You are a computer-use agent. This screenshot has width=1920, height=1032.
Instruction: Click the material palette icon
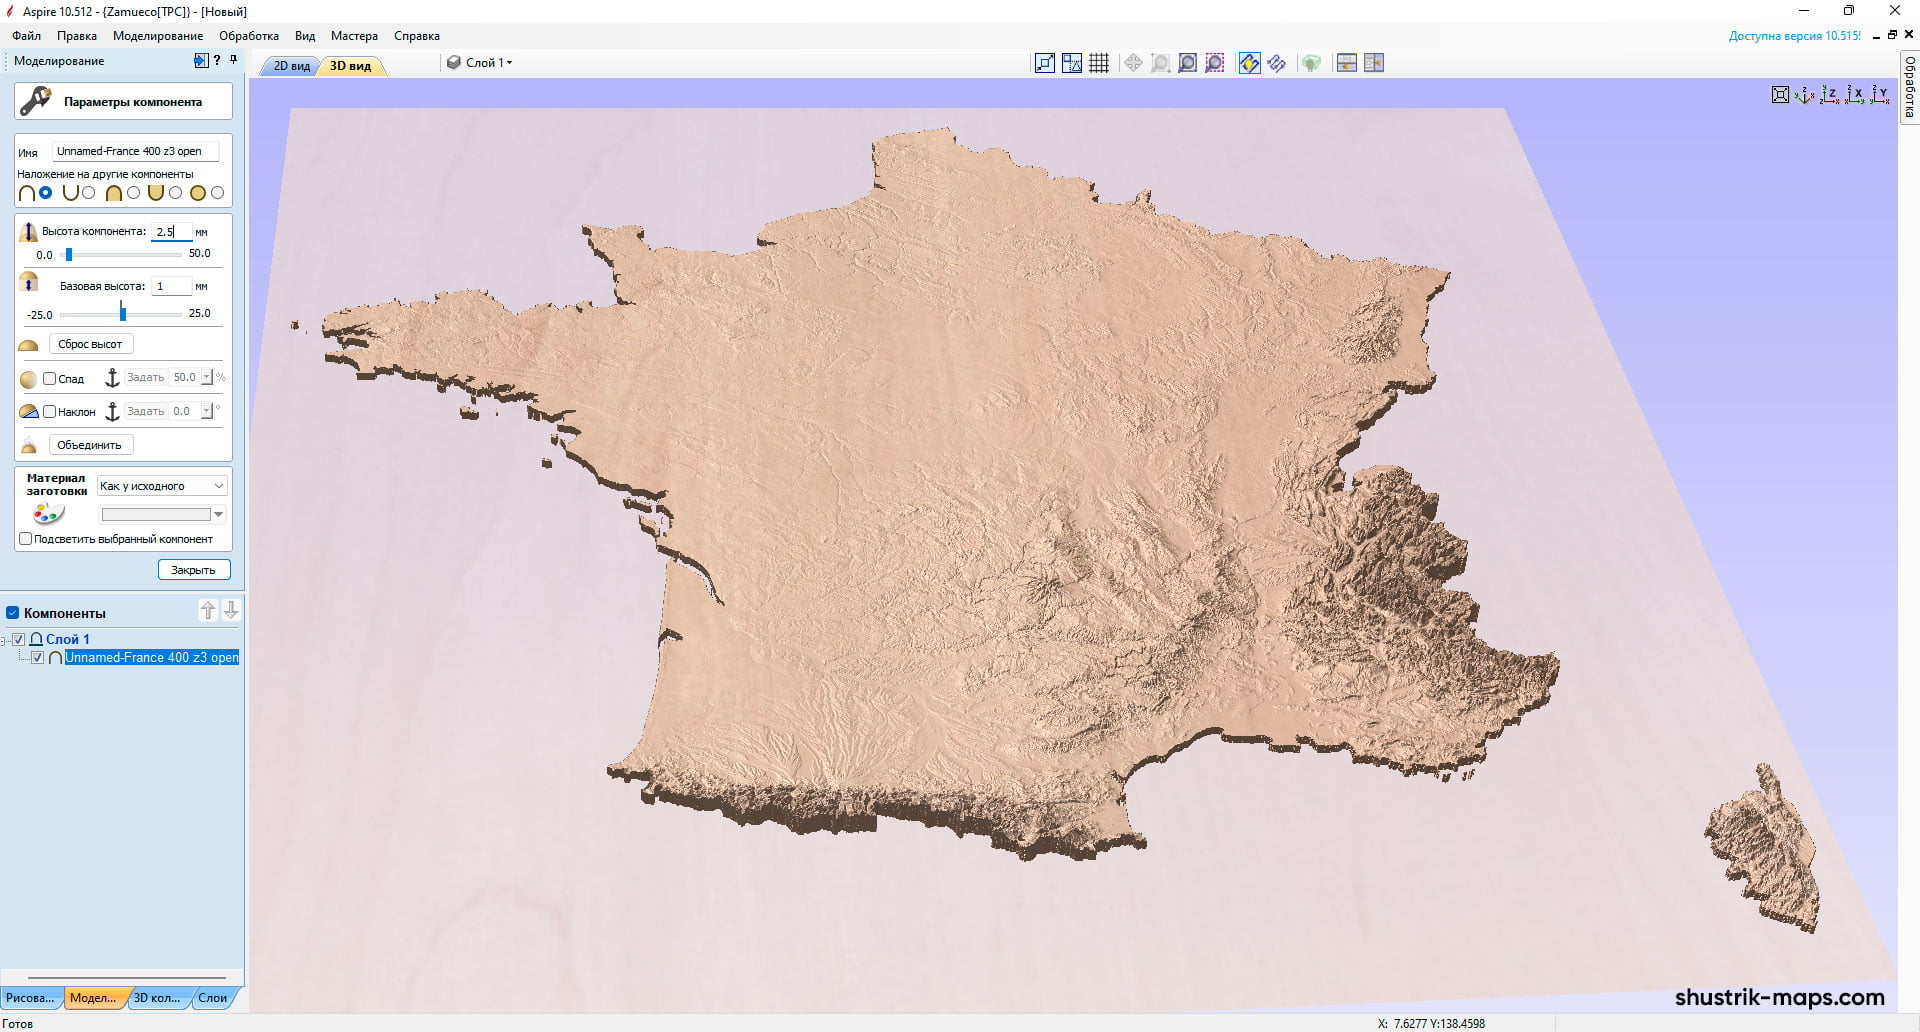coord(48,514)
